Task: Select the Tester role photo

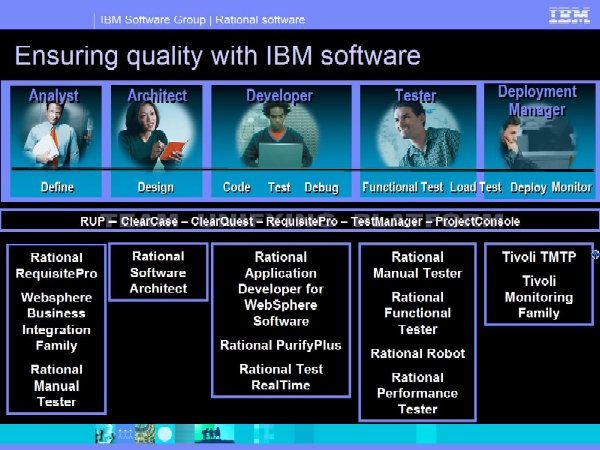Action: coord(419,135)
